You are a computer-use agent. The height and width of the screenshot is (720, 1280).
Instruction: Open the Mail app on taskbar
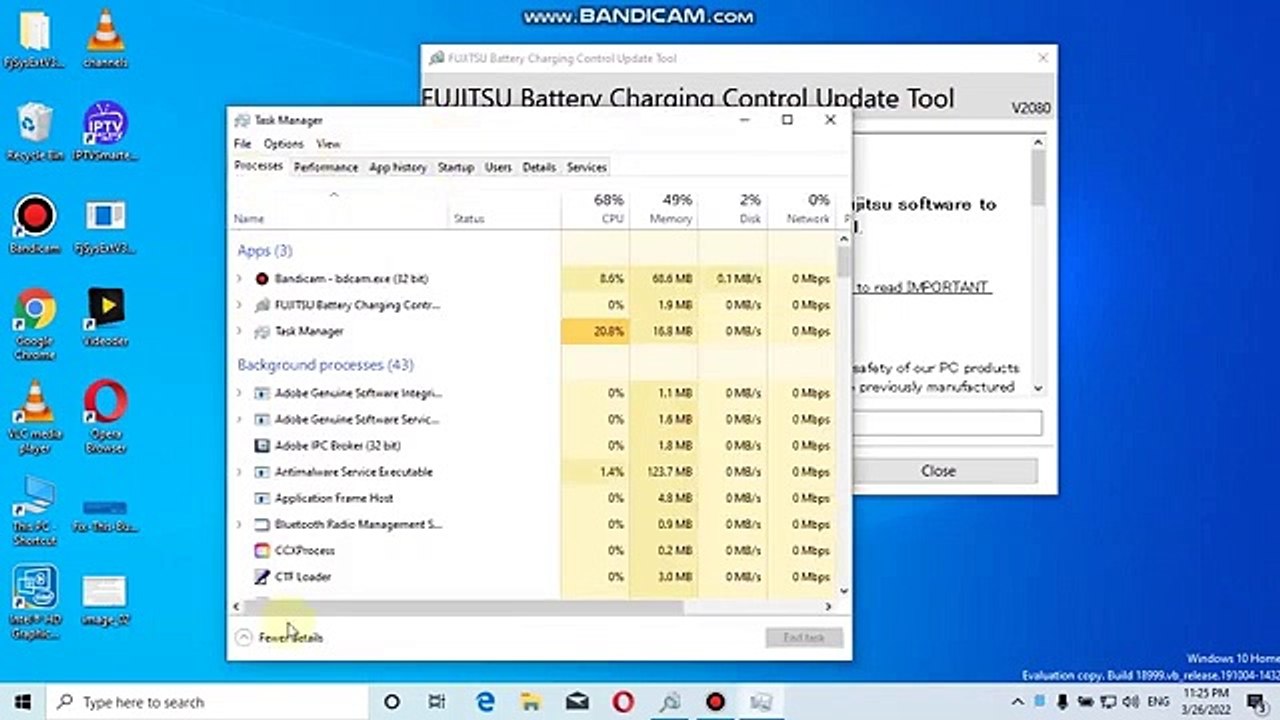[x=577, y=702]
